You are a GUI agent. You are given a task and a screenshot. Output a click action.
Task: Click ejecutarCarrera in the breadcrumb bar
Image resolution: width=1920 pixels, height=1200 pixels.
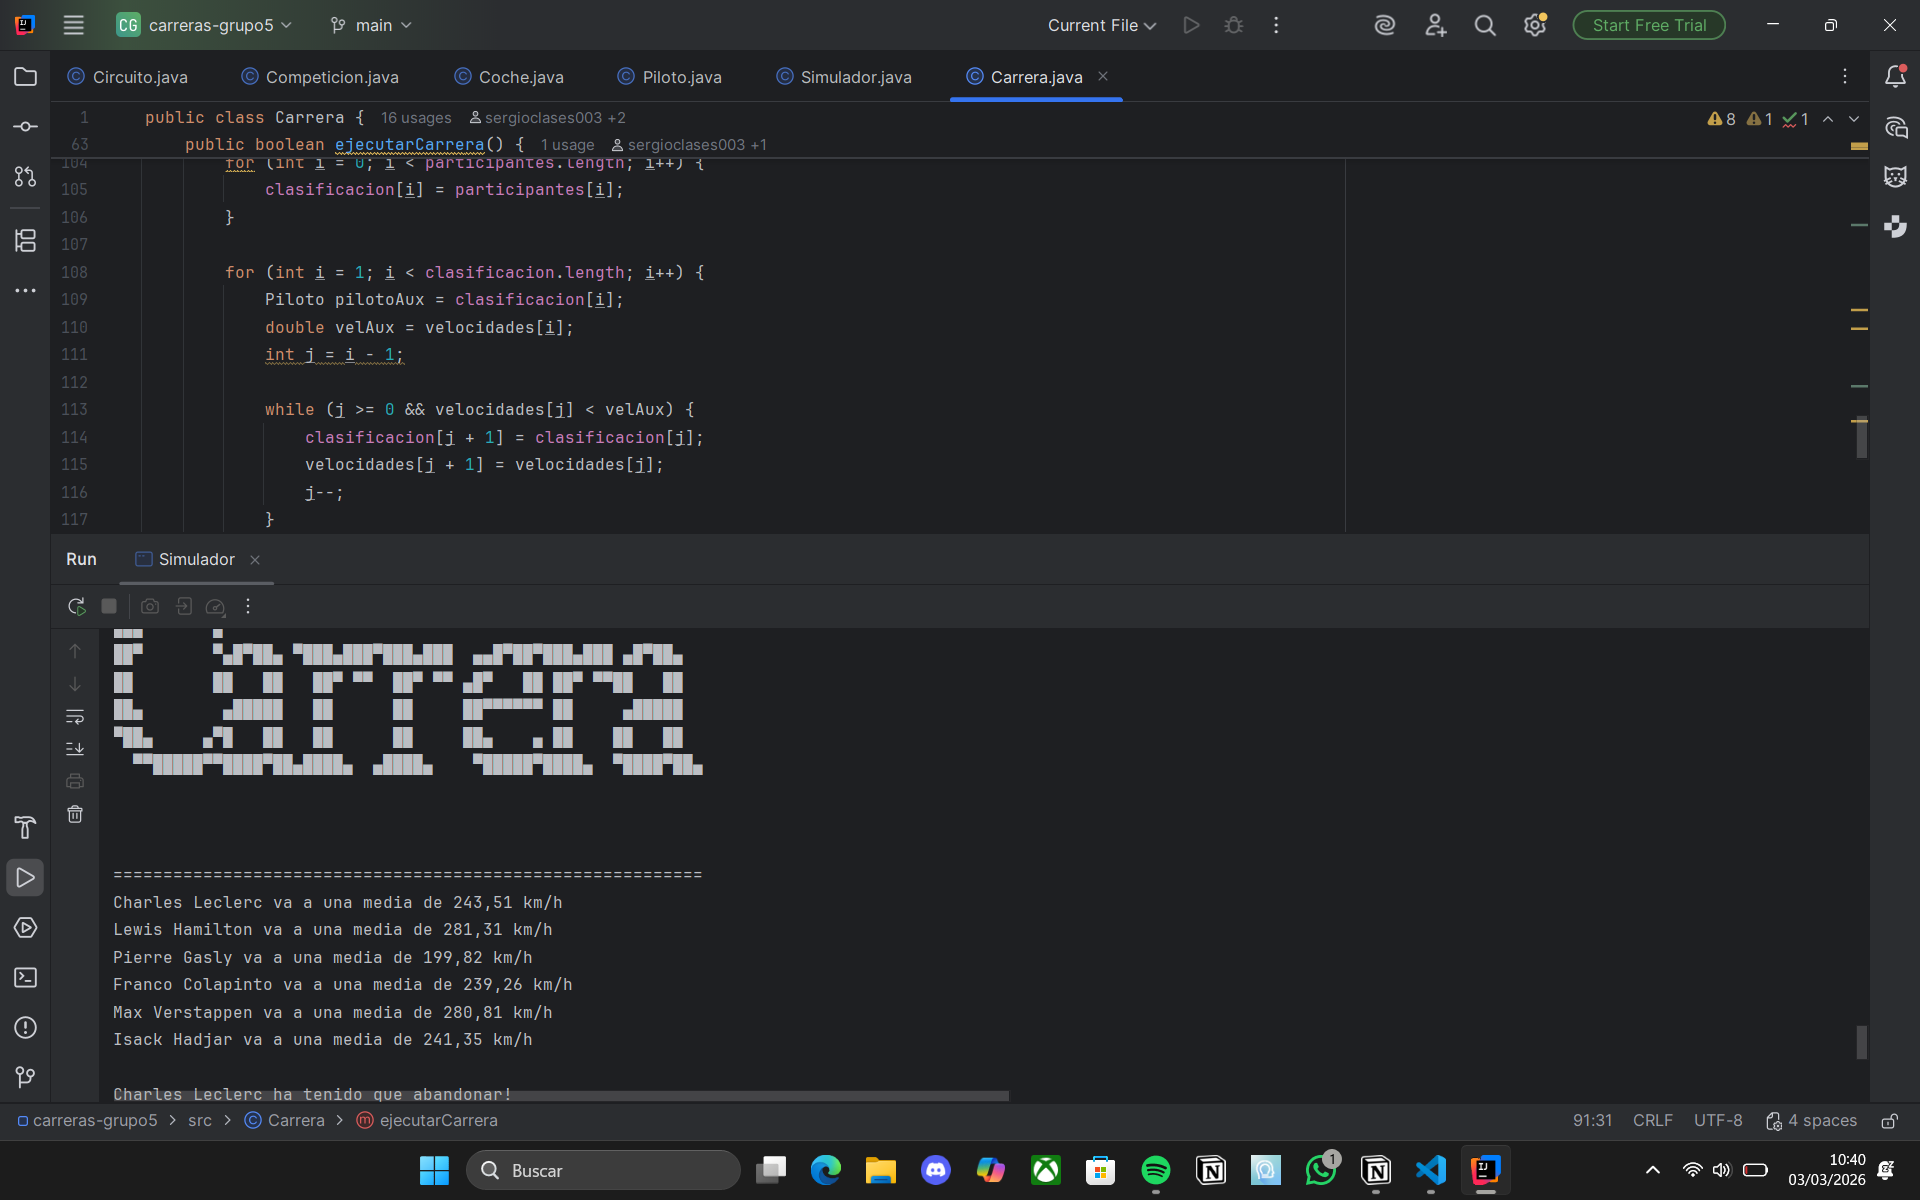click(438, 1121)
